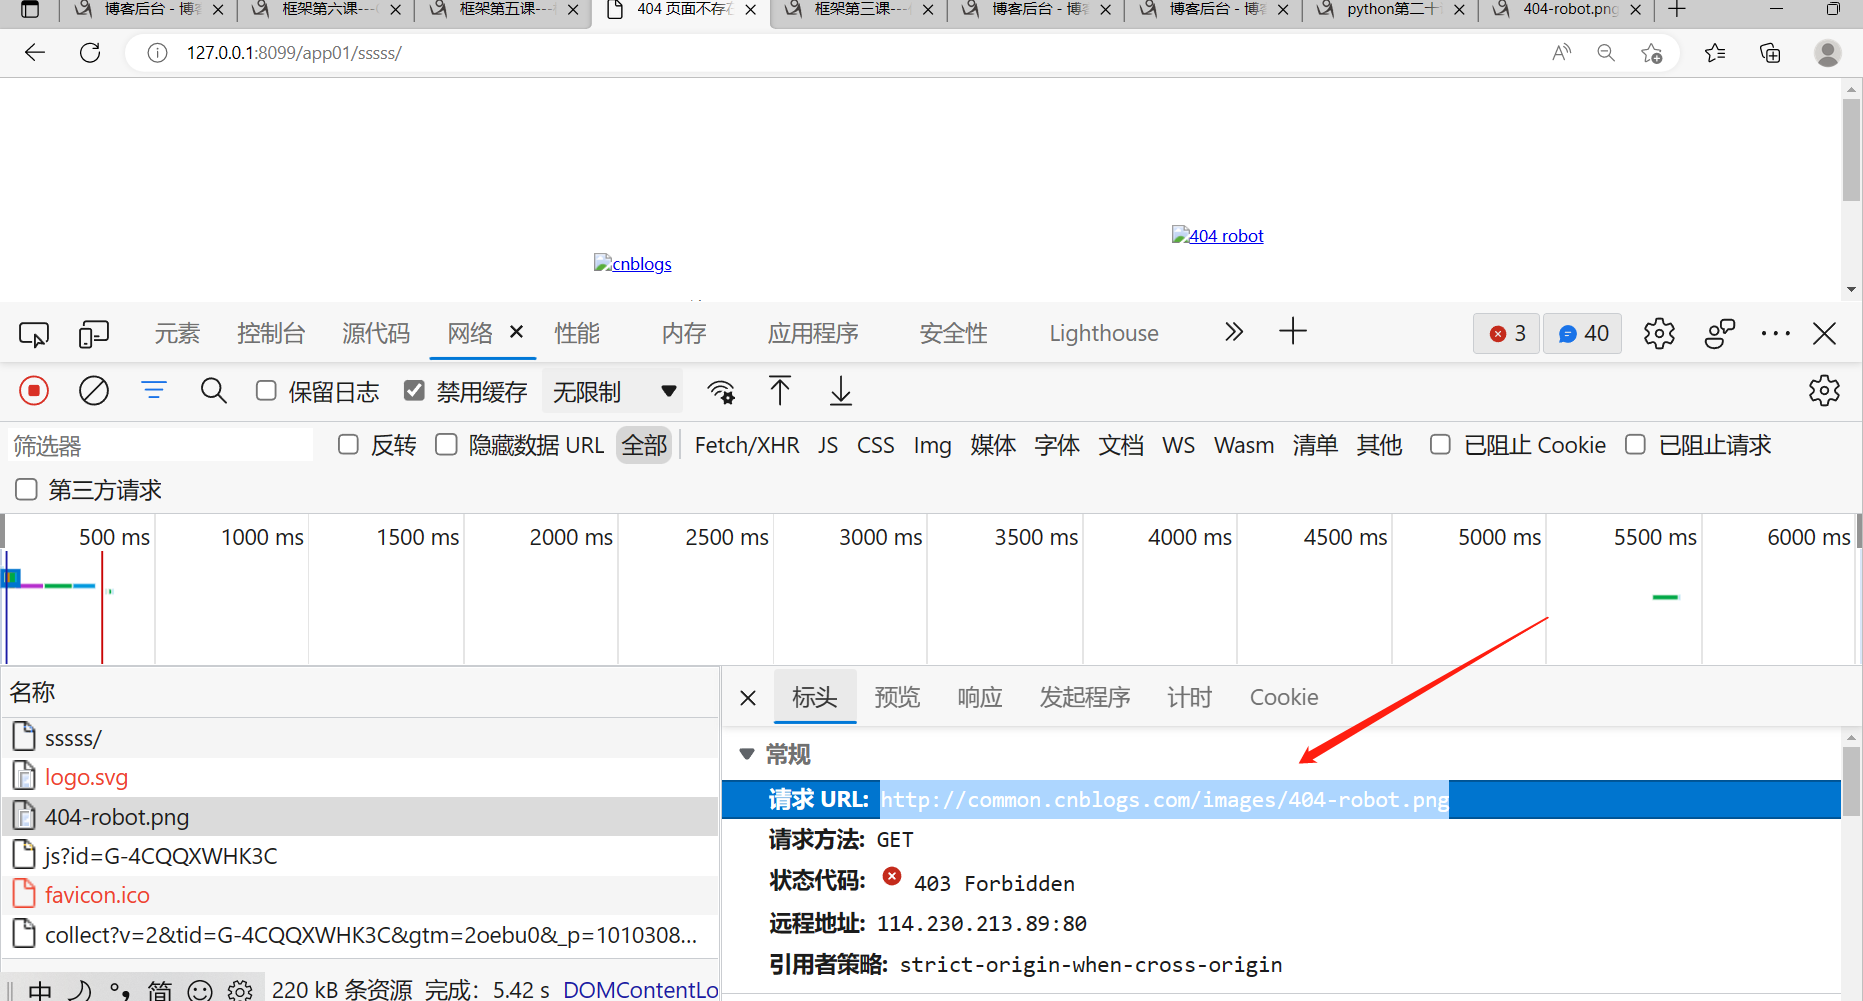Tick the 第三方请求 checkbox
Screen dimensions: 1863x1001
tap(26, 490)
